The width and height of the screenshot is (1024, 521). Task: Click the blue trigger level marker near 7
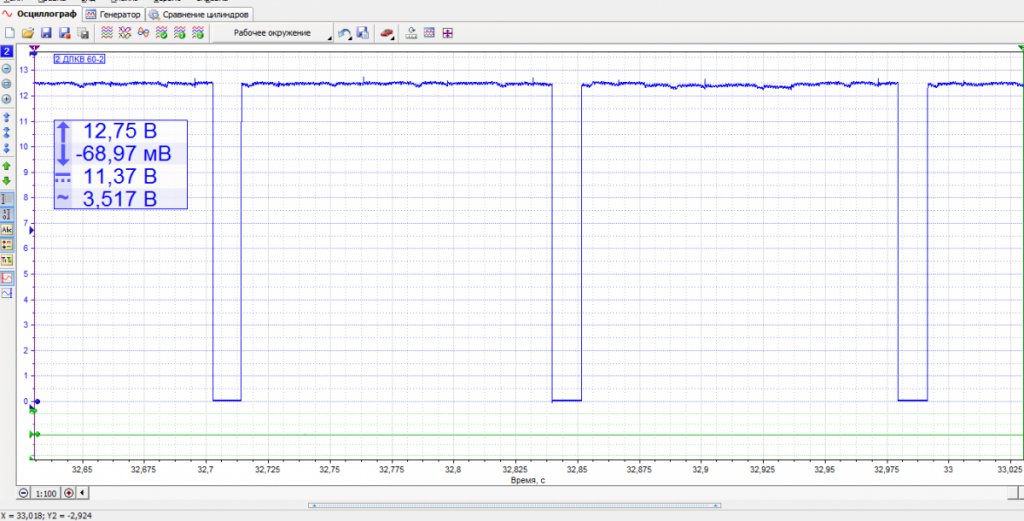point(31,230)
